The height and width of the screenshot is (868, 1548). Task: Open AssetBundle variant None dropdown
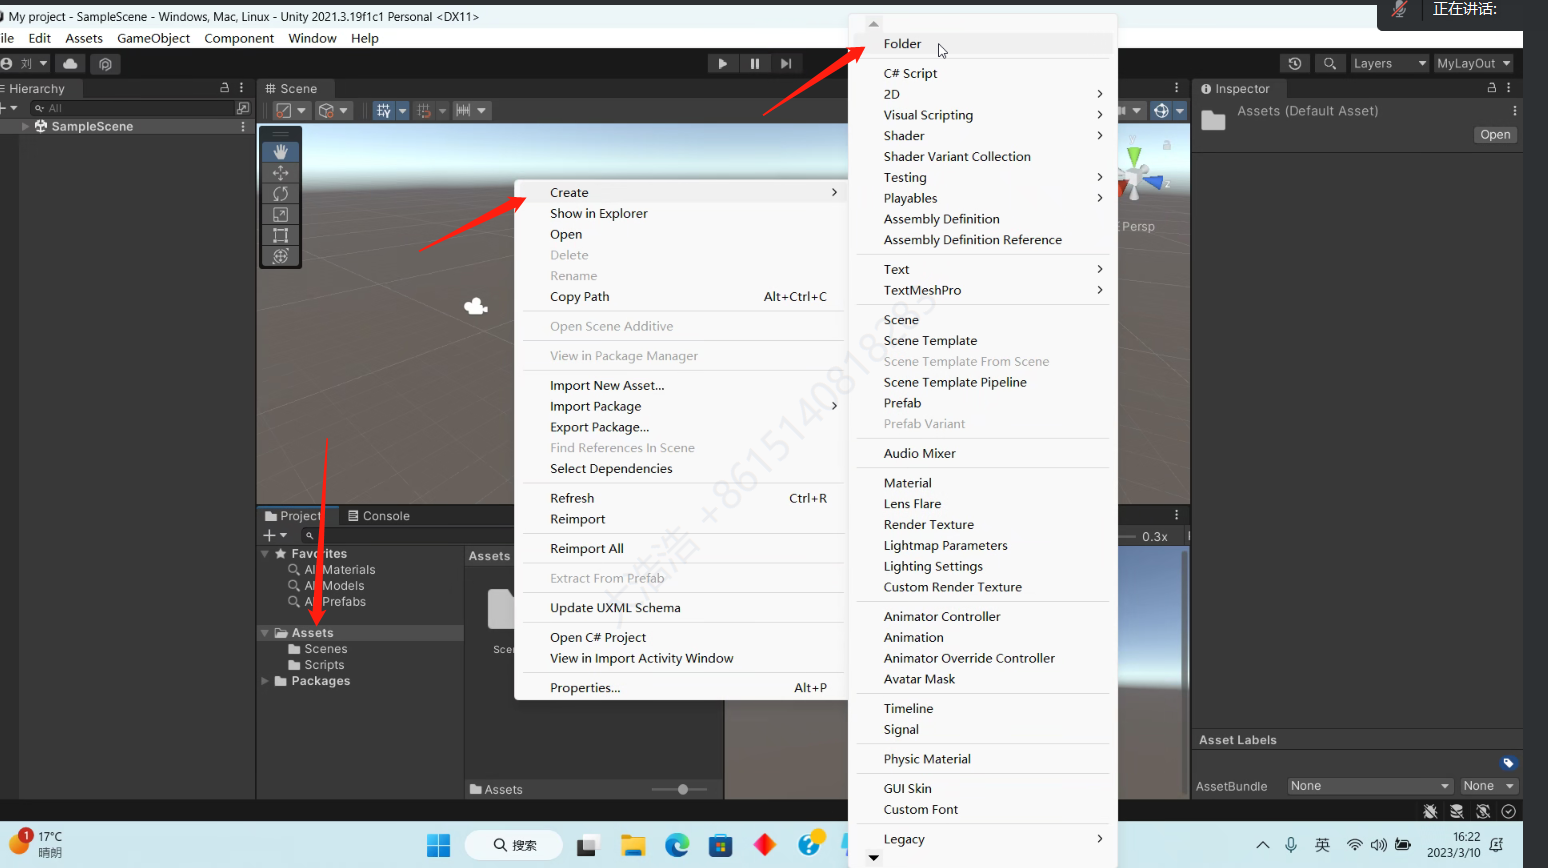(1488, 786)
